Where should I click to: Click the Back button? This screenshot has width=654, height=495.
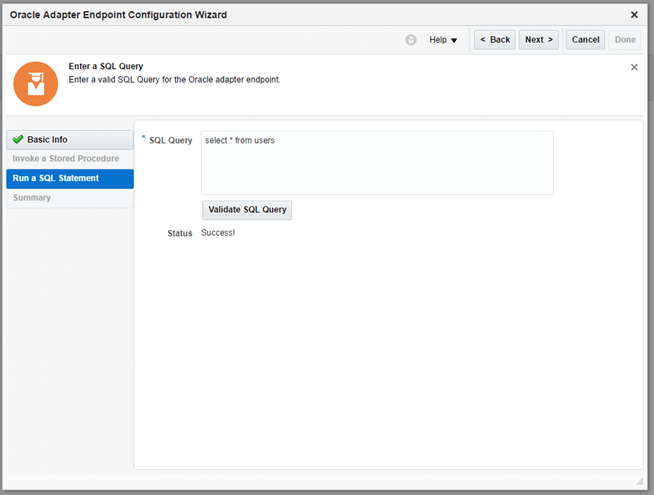click(494, 40)
